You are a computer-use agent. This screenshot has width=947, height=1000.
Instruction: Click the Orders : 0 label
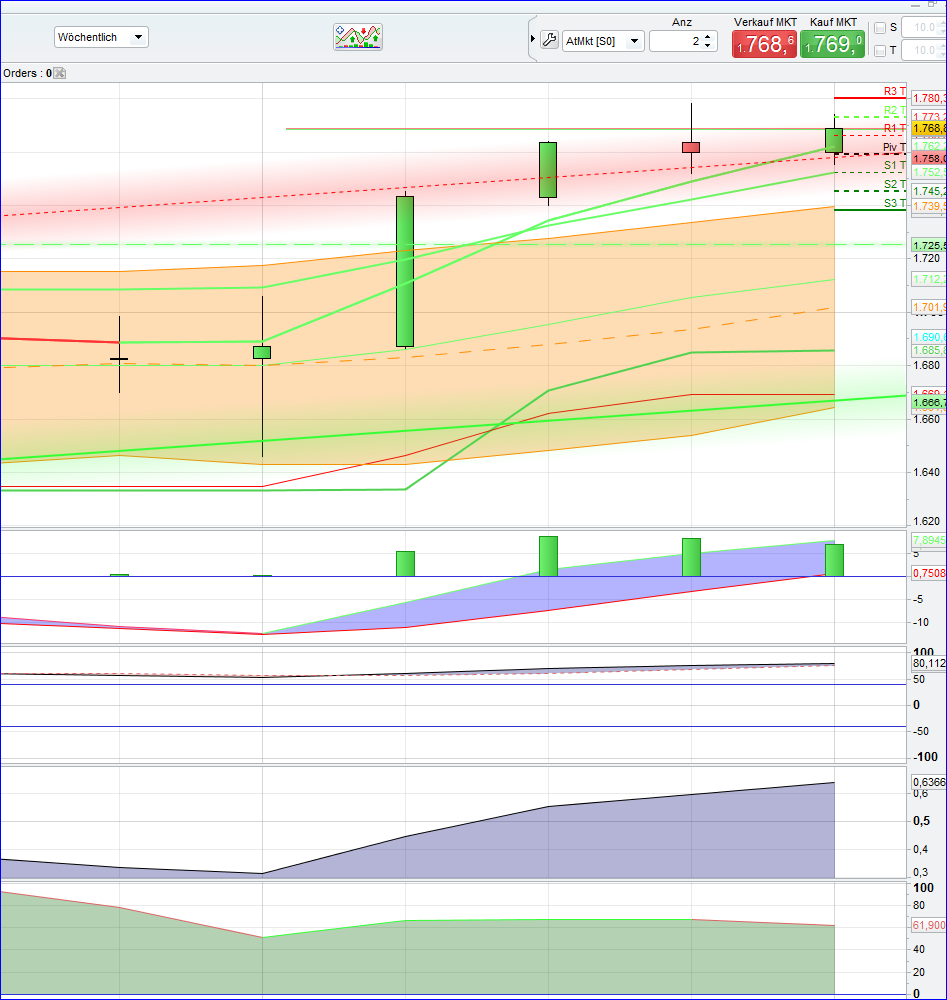click(27, 73)
